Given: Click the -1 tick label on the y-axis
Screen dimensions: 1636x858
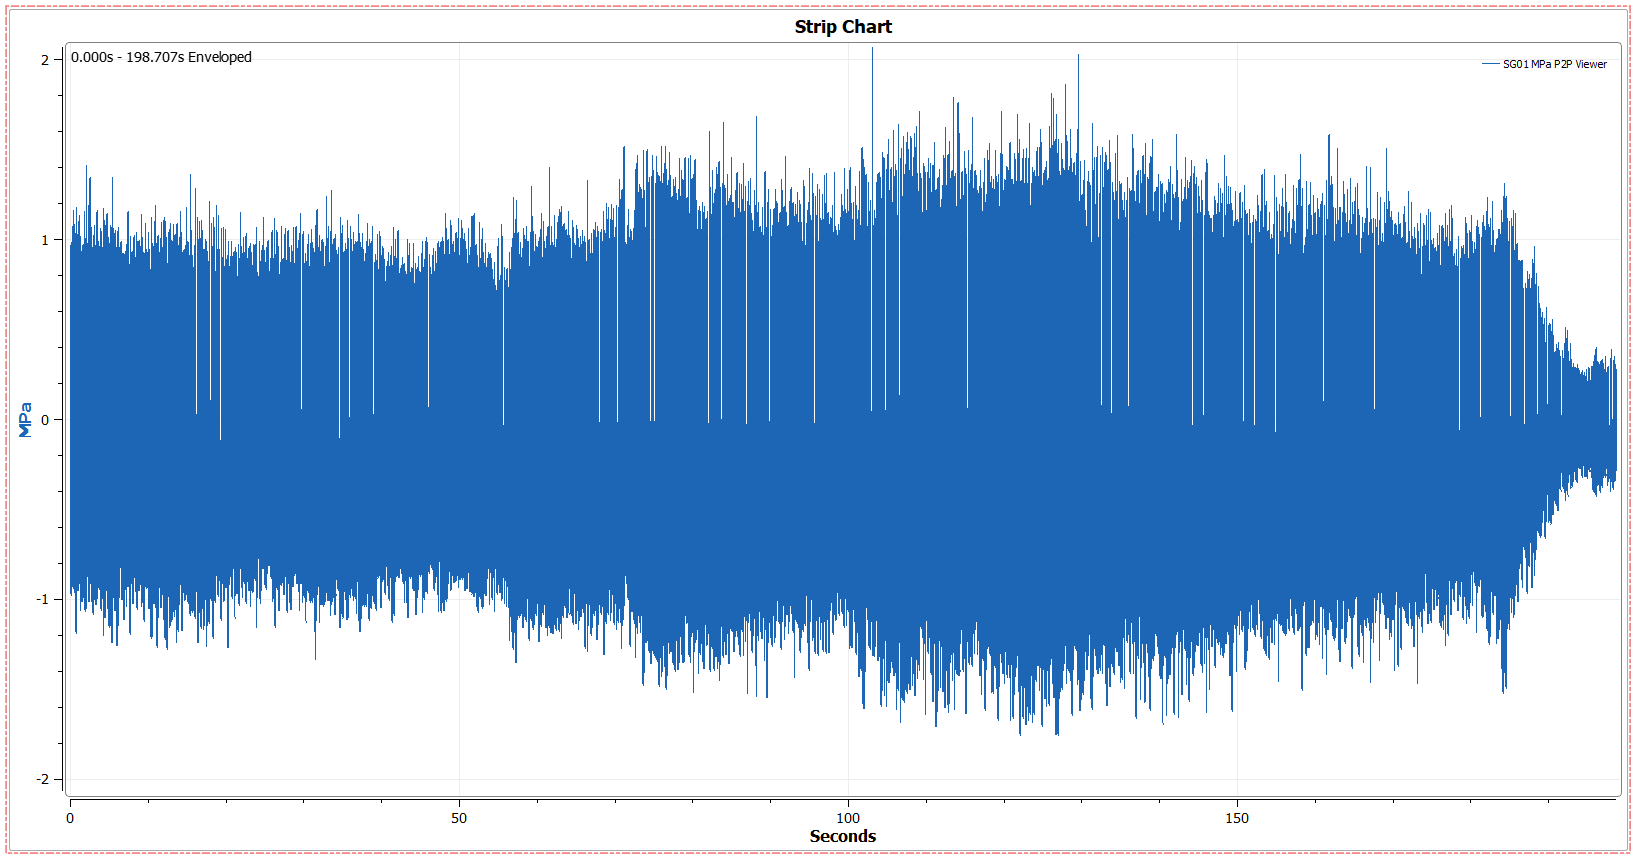Looking at the screenshot, I should pos(43,599).
